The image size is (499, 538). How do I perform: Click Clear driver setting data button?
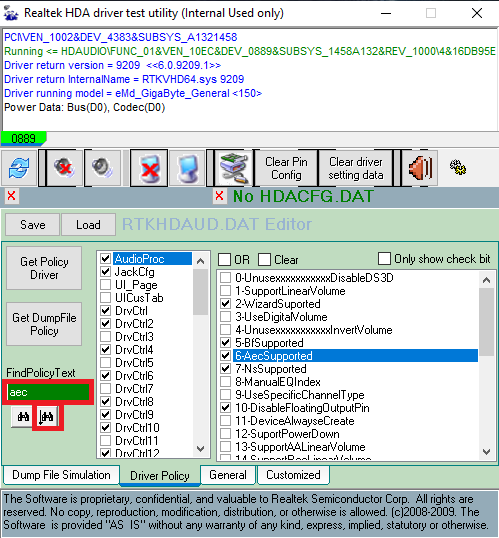[x=356, y=168]
